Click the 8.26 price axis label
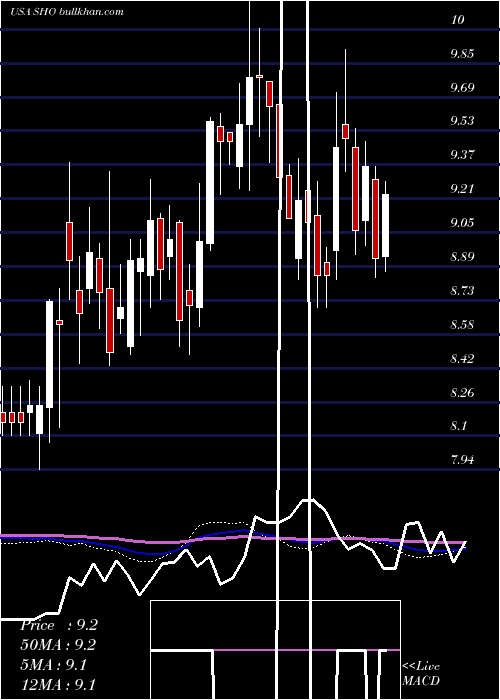This screenshot has width=500, height=700. [x=462, y=392]
